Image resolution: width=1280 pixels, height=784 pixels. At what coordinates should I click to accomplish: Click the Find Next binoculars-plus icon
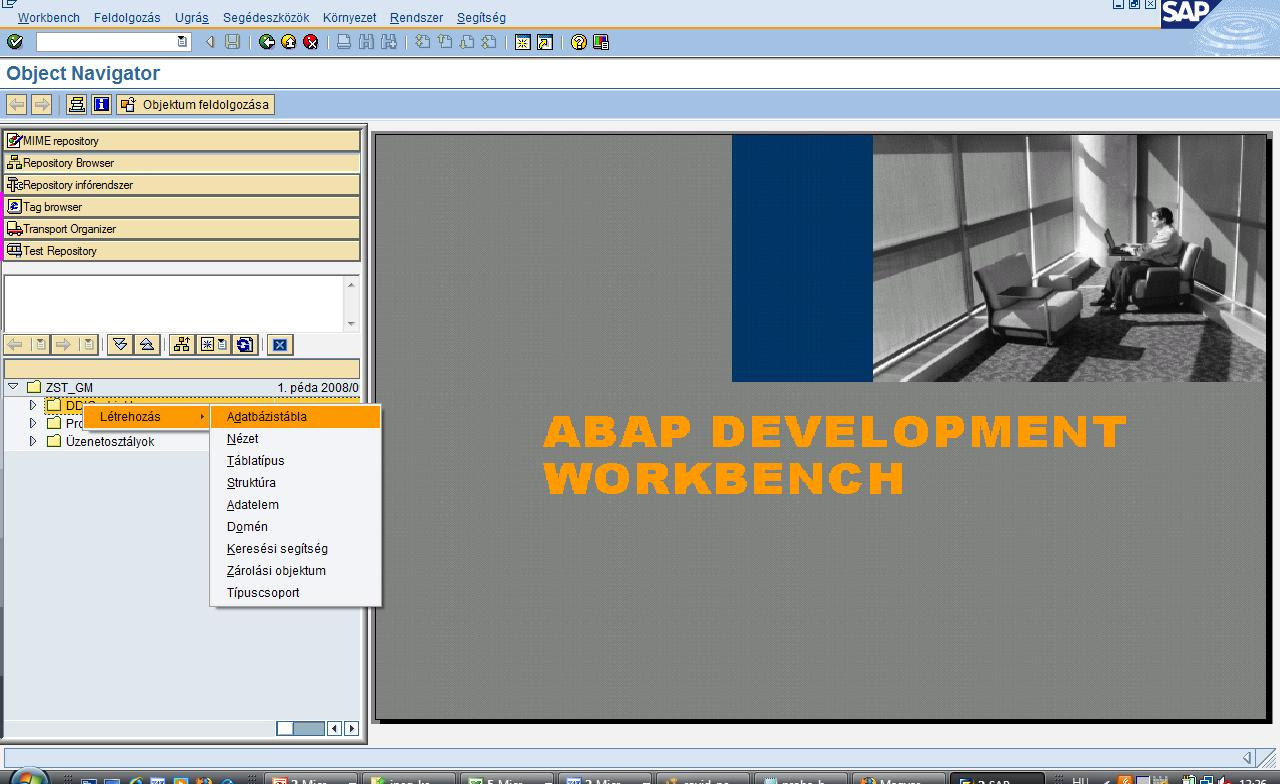pyautogui.click(x=389, y=42)
